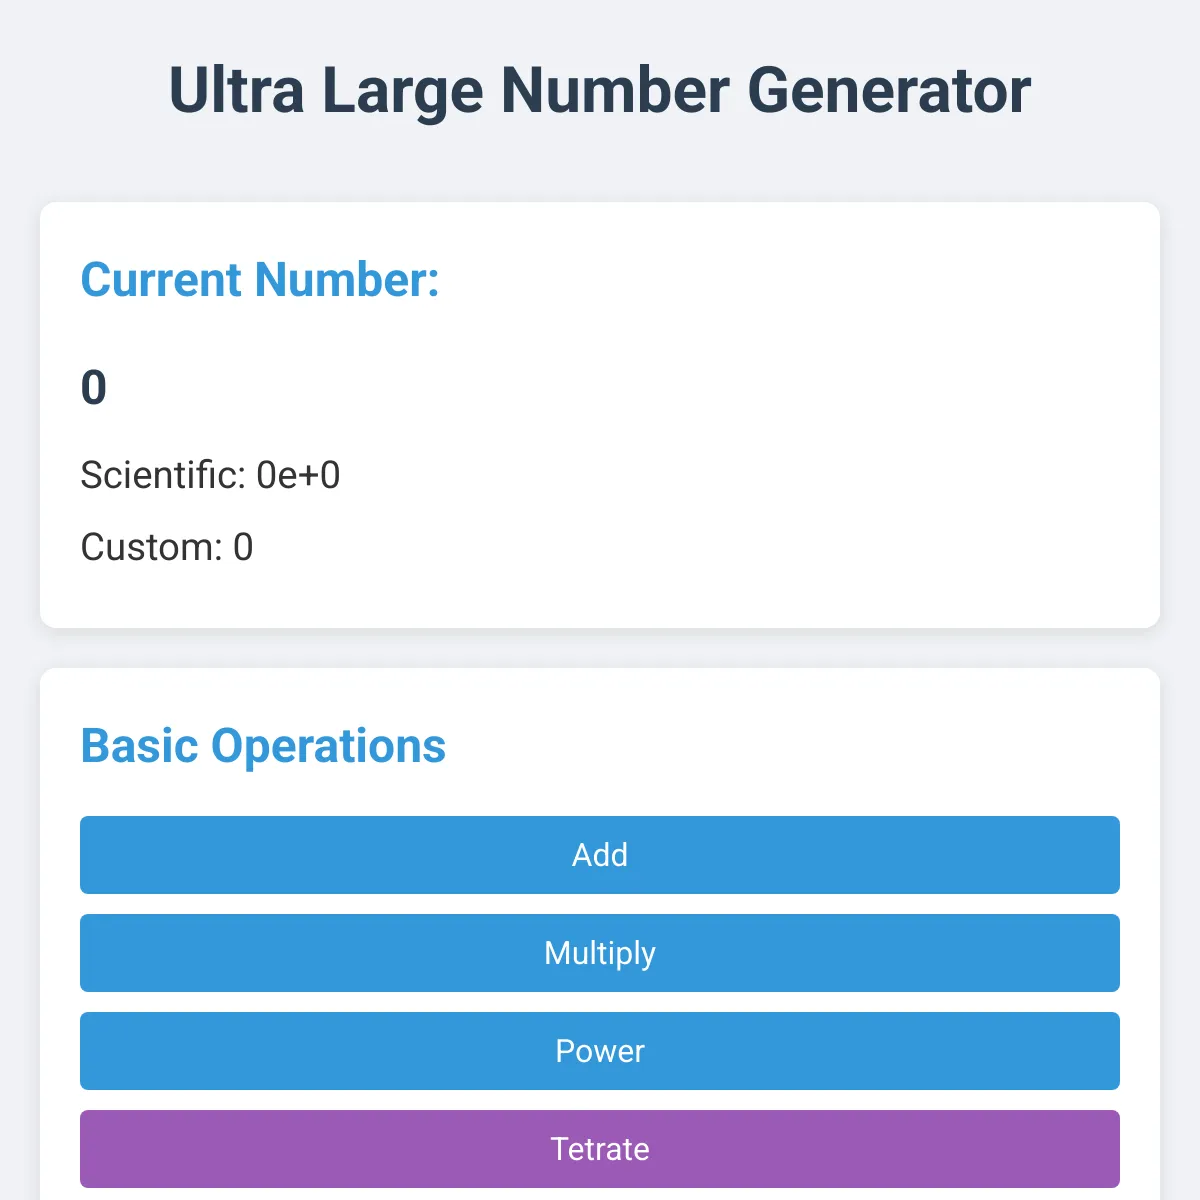Click the Ultra Large Number Generator title
This screenshot has width=1200, height=1200.
pos(600,90)
